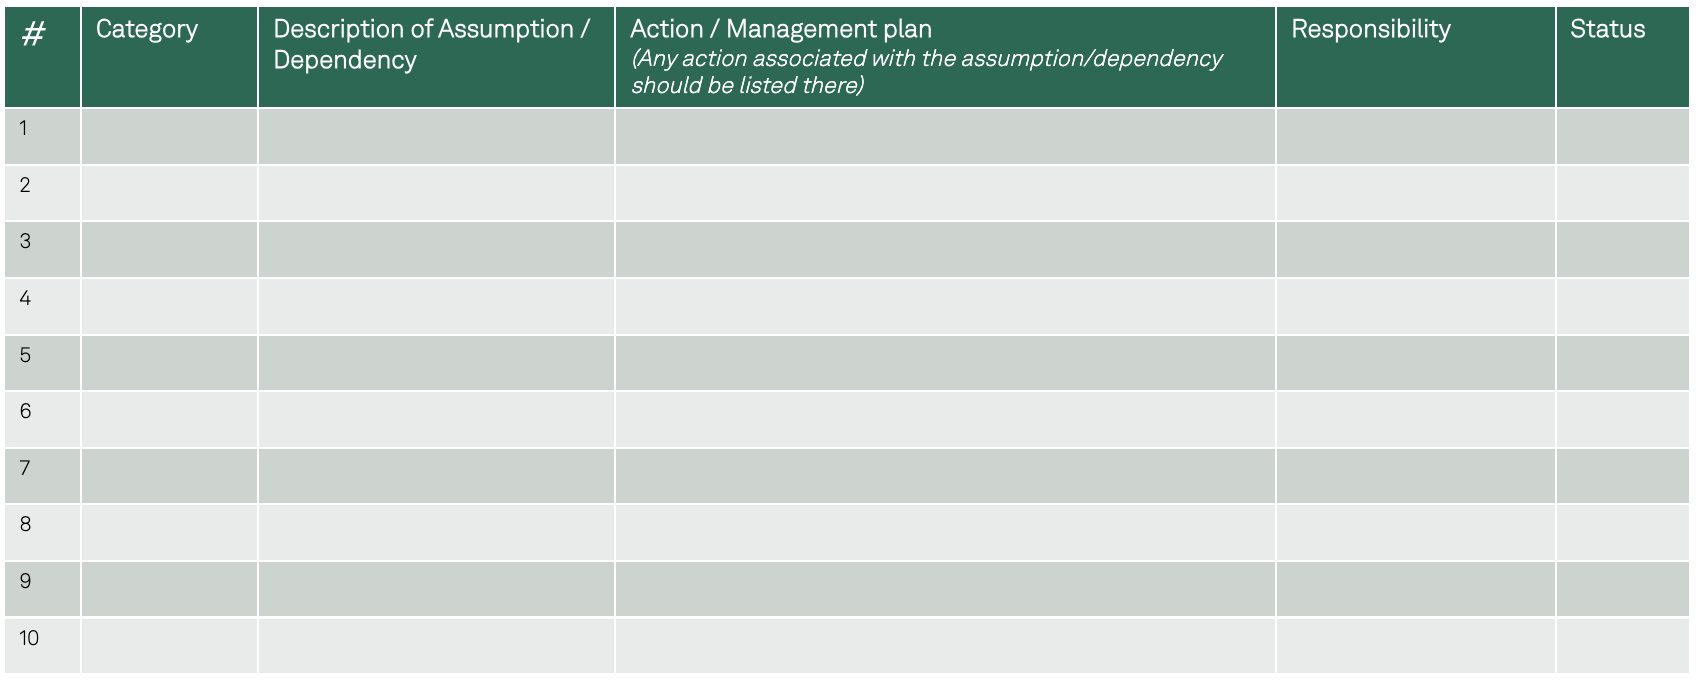This screenshot has height=684, width=1700.
Task: Select the Status column header
Action: click(x=1621, y=56)
